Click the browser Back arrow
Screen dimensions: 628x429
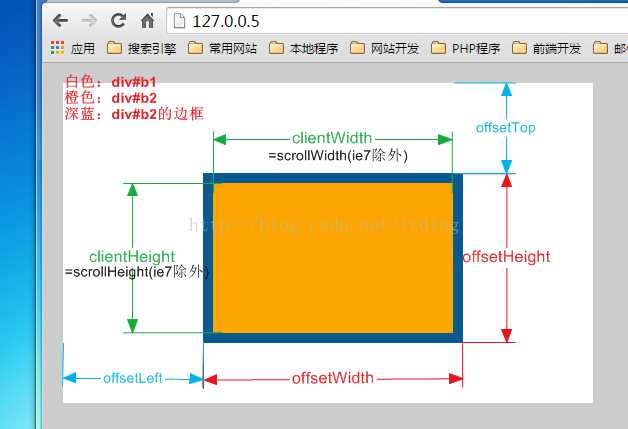tap(60, 20)
